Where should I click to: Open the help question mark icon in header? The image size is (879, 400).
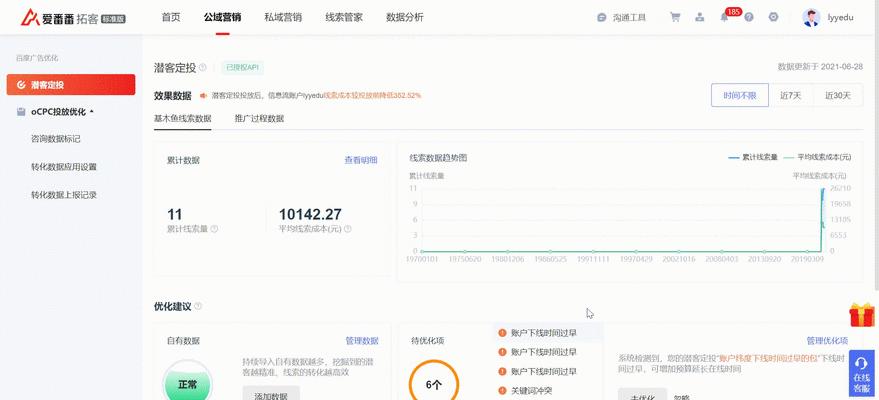point(749,17)
